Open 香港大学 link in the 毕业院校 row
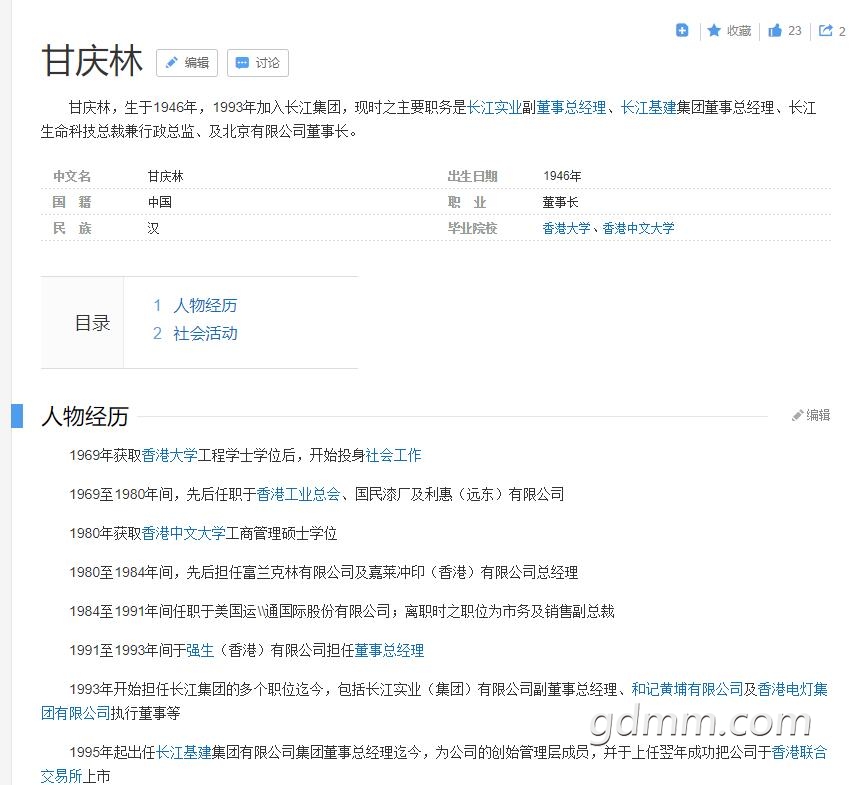 pyautogui.click(x=566, y=228)
